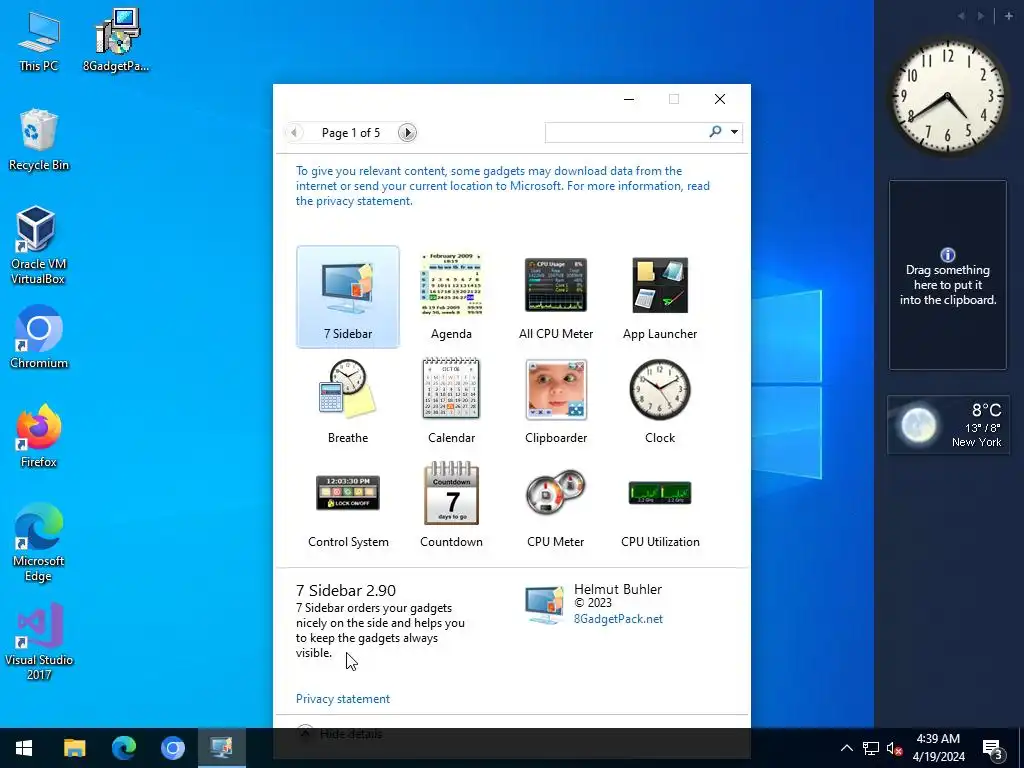Open the Privacy statement link

click(343, 699)
